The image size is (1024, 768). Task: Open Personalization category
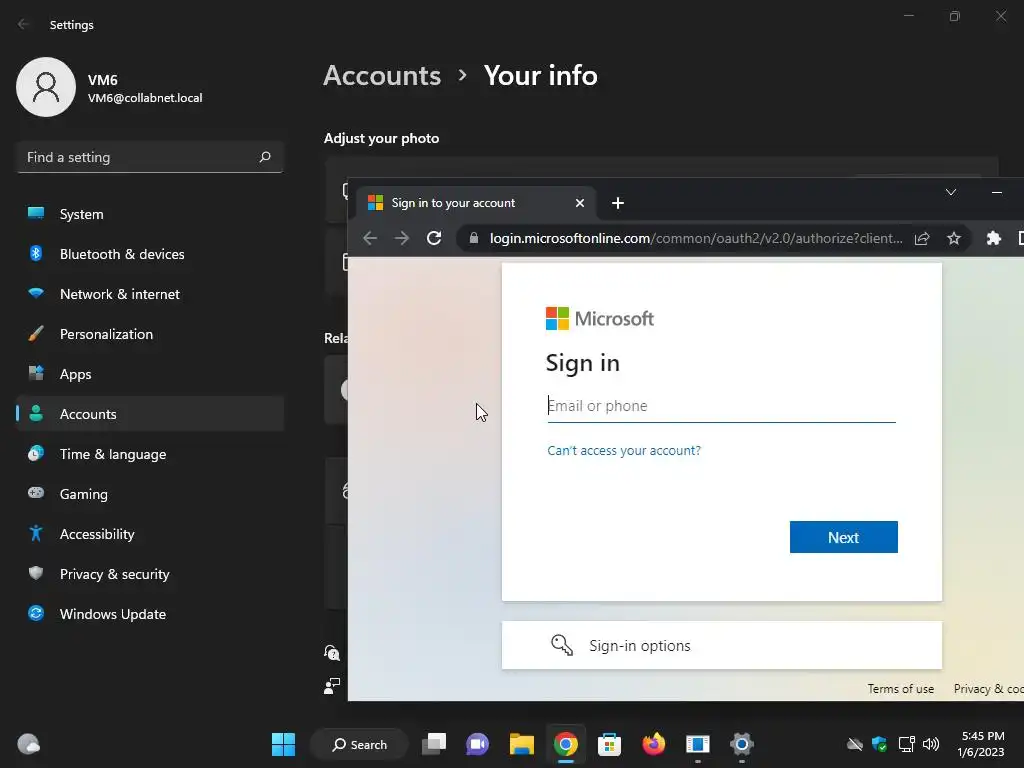(x=150, y=334)
